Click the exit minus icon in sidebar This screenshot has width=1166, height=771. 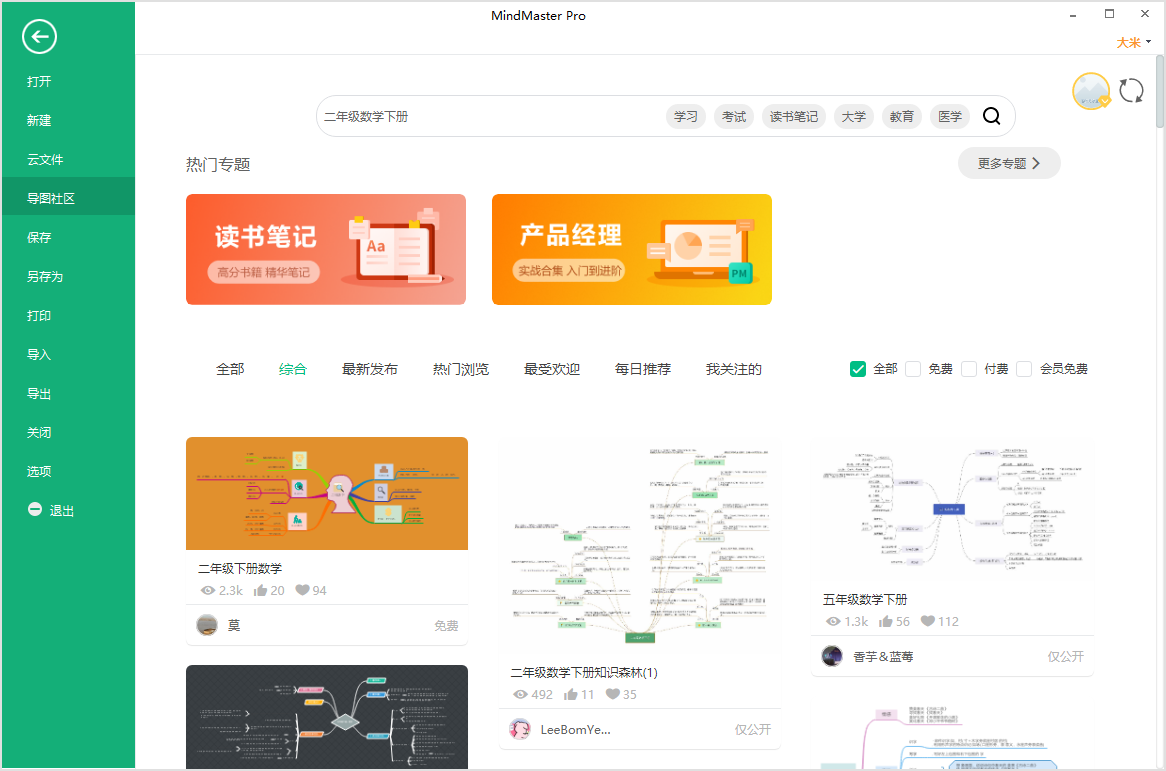click(34, 509)
